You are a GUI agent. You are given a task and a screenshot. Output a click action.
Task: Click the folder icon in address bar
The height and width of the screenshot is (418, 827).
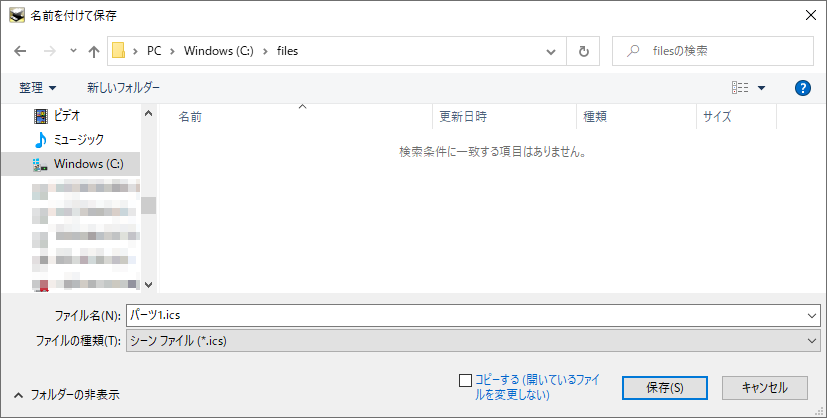(x=118, y=51)
